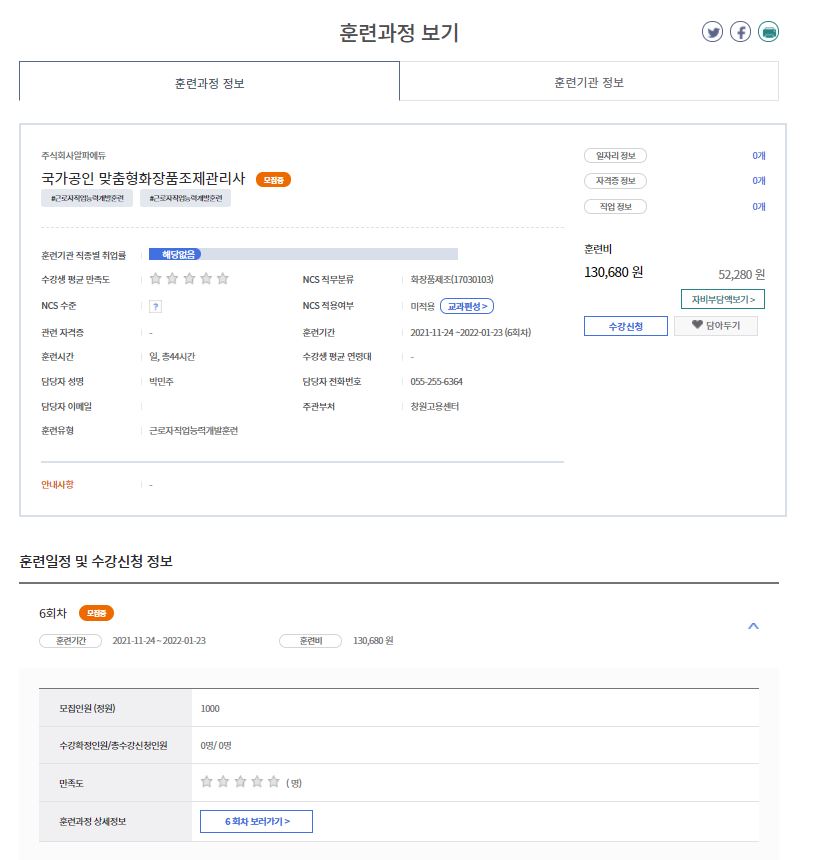Click the NCS 수준 question mark help icon
The width and height of the screenshot is (816, 860).
156,306
